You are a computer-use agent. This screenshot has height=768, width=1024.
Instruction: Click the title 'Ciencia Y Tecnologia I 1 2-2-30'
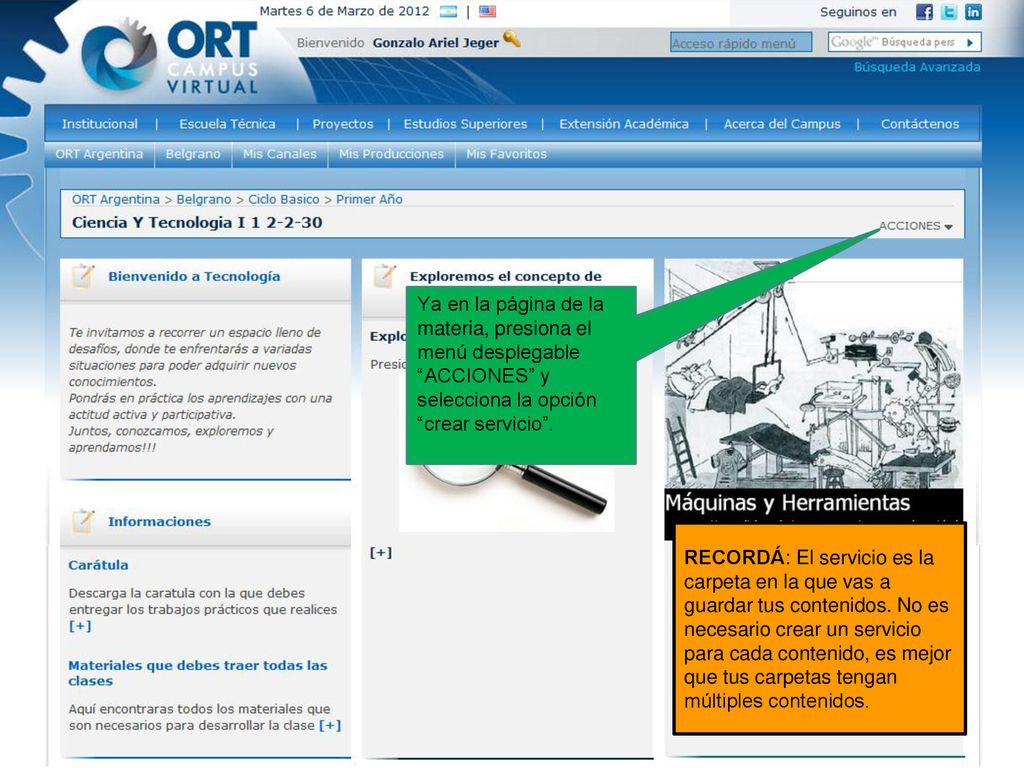pos(197,223)
